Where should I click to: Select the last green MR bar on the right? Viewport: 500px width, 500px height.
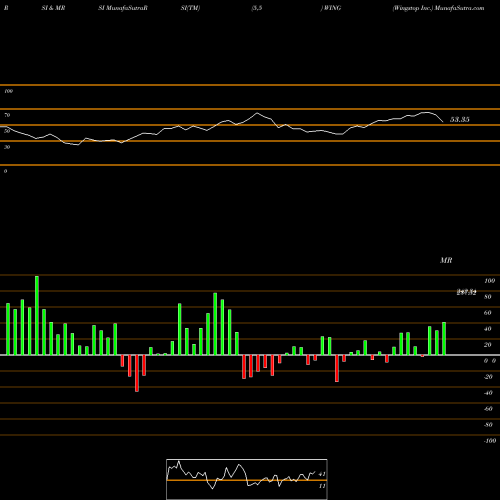click(444, 339)
